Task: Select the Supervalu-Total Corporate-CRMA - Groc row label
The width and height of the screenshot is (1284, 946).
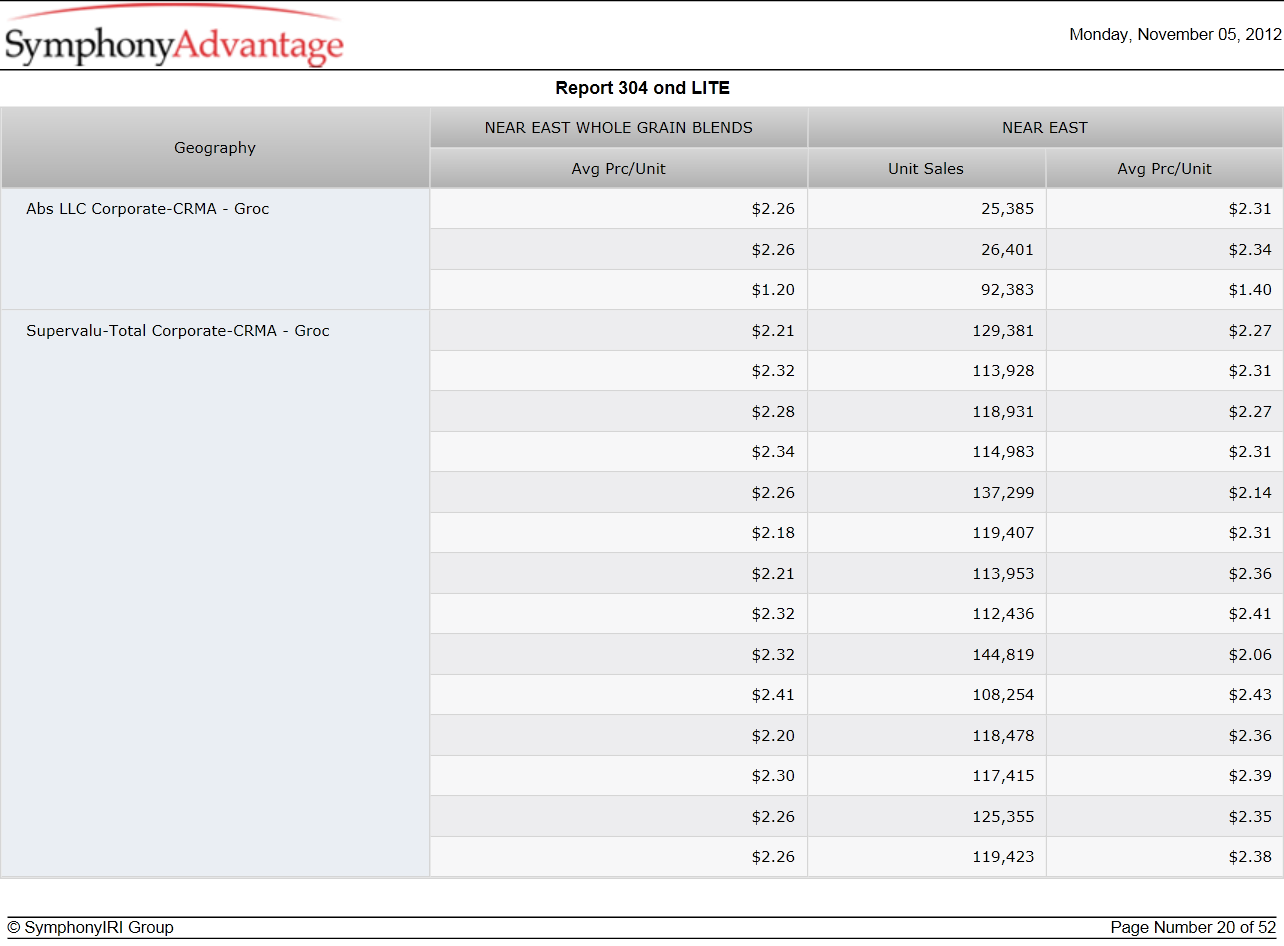Action: [178, 330]
